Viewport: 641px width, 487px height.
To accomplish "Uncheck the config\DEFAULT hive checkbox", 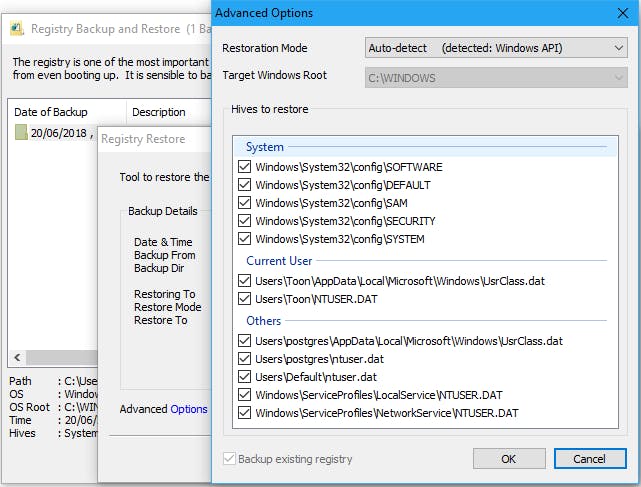I will point(245,185).
